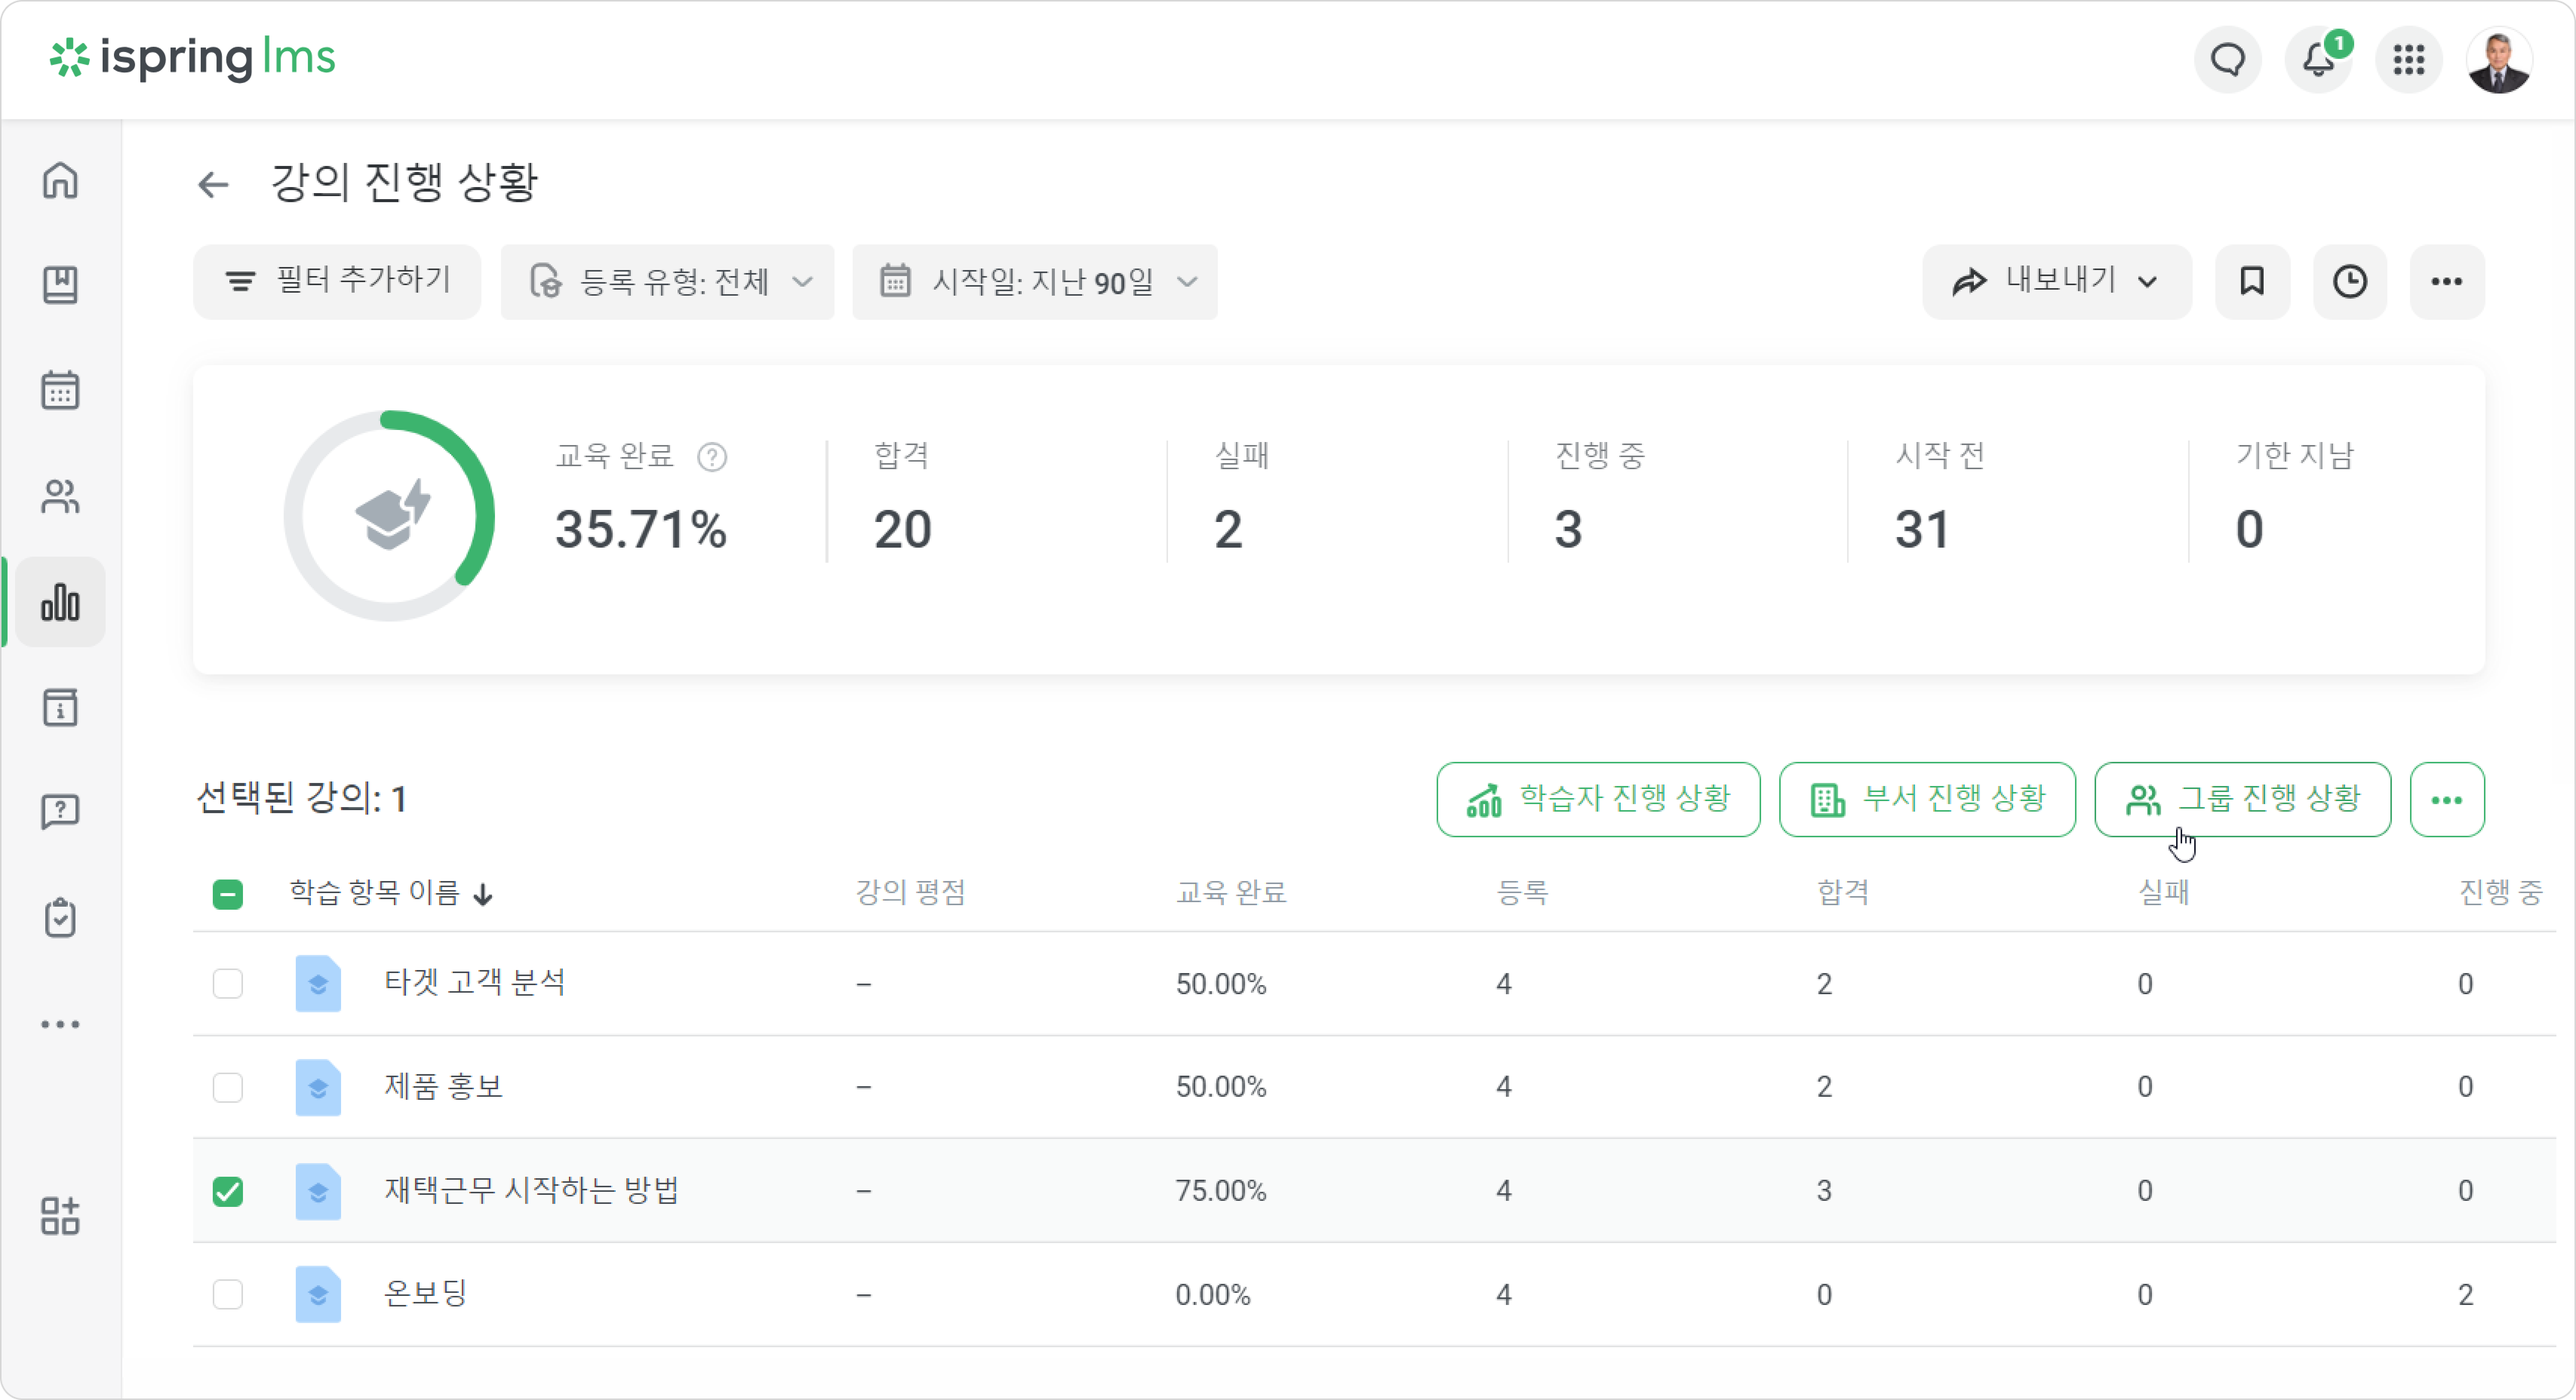Check the 타겟 고객 분석 row checkbox

(x=228, y=984)
